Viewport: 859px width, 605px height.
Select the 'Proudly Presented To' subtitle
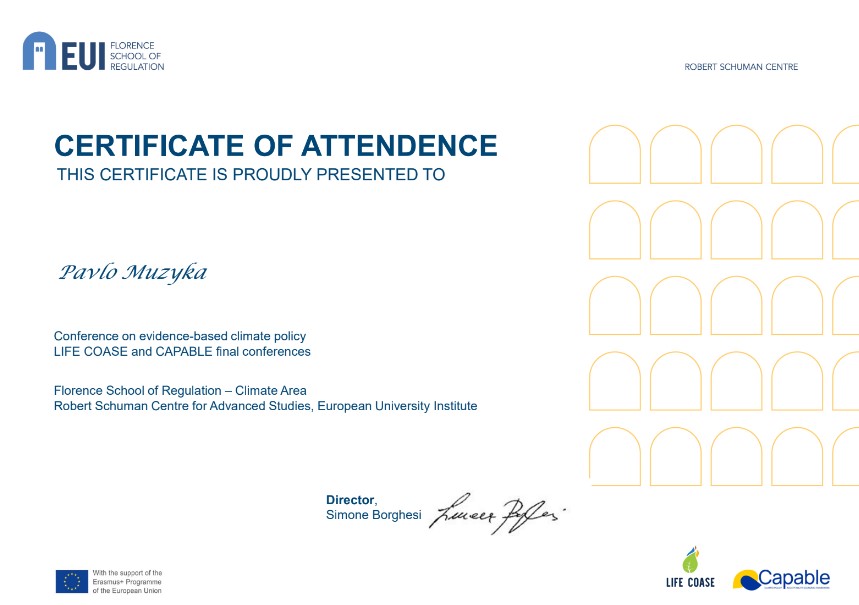click(250, 175)
